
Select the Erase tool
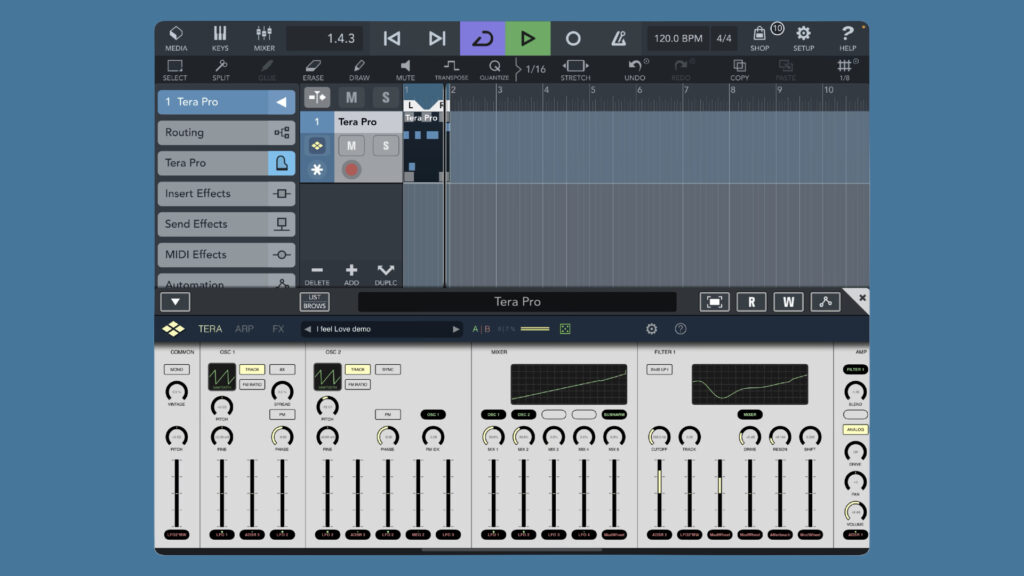click(313, 70)
